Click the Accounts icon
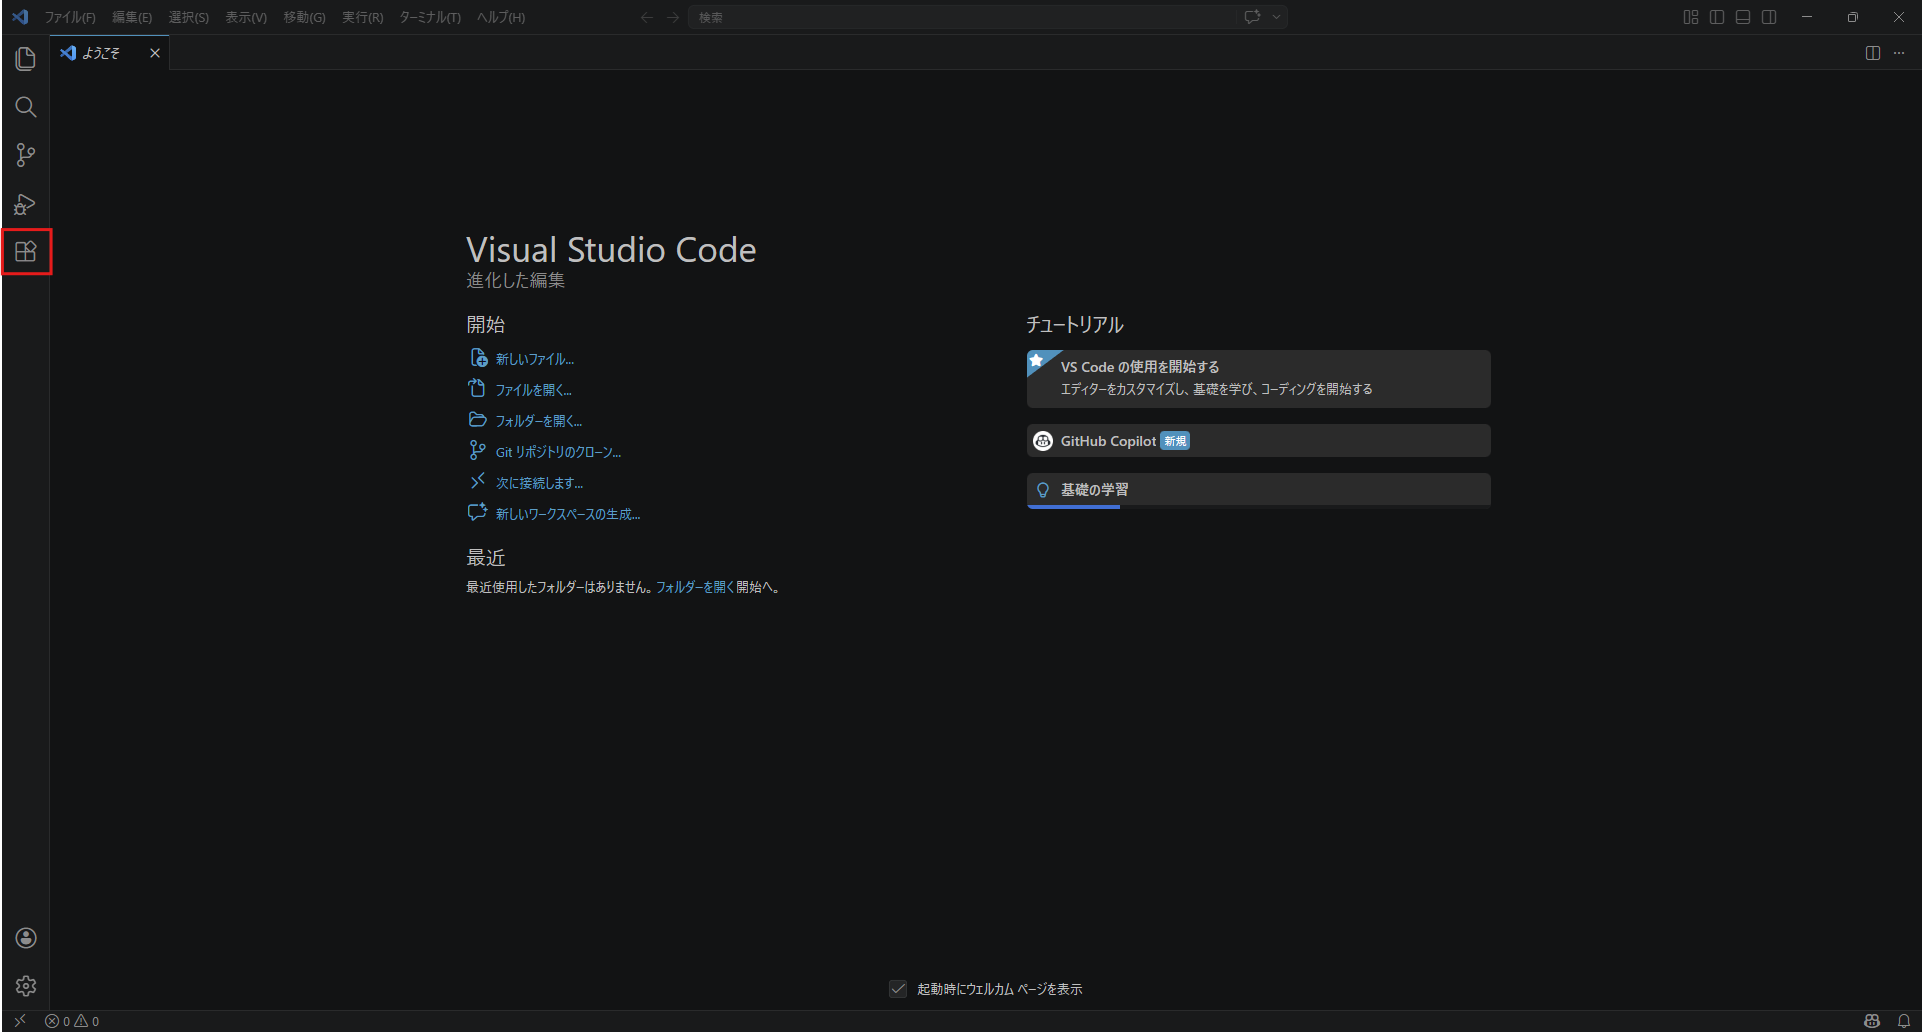Viewport: 1922px width, 1032px height. coord(26,938)
